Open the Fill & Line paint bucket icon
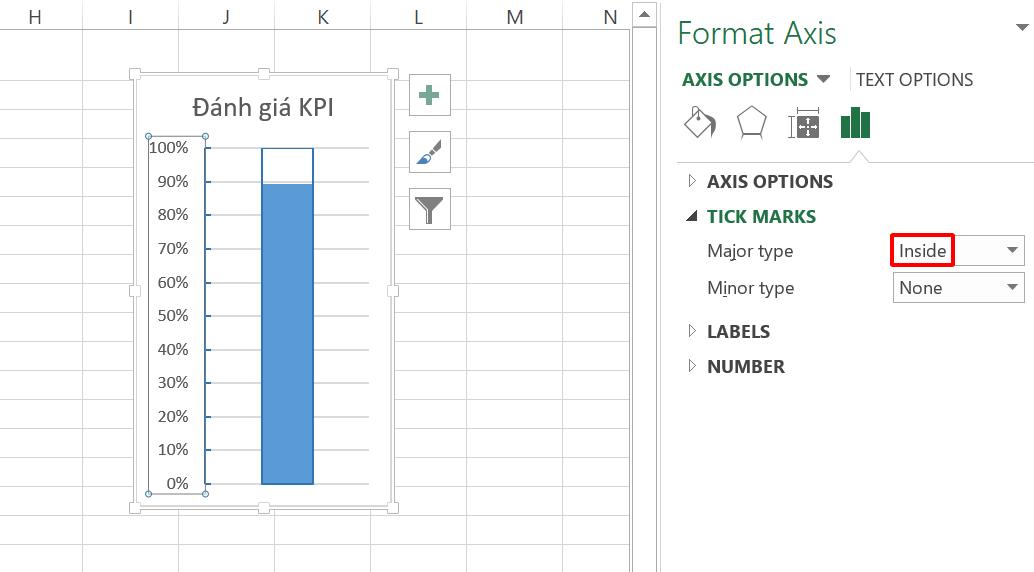 700,122
